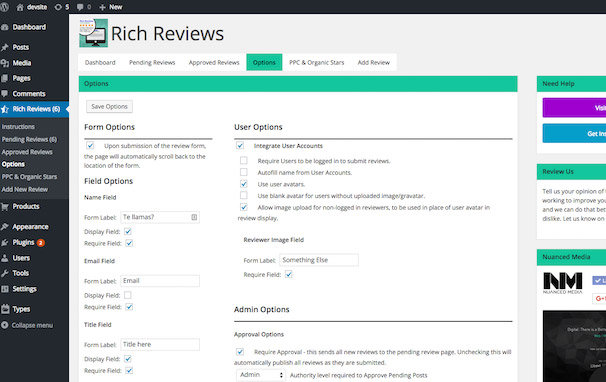Toggle scroll back to form checkbox
The width and height of the screenshot is (606, 382).
point(90,145)
